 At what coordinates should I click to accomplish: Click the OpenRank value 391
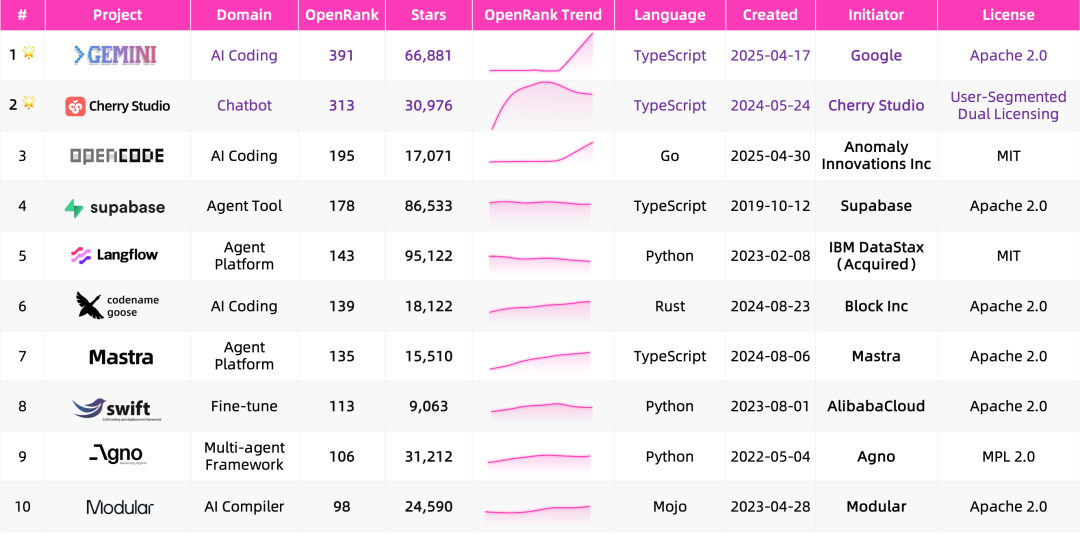[342, 56]
